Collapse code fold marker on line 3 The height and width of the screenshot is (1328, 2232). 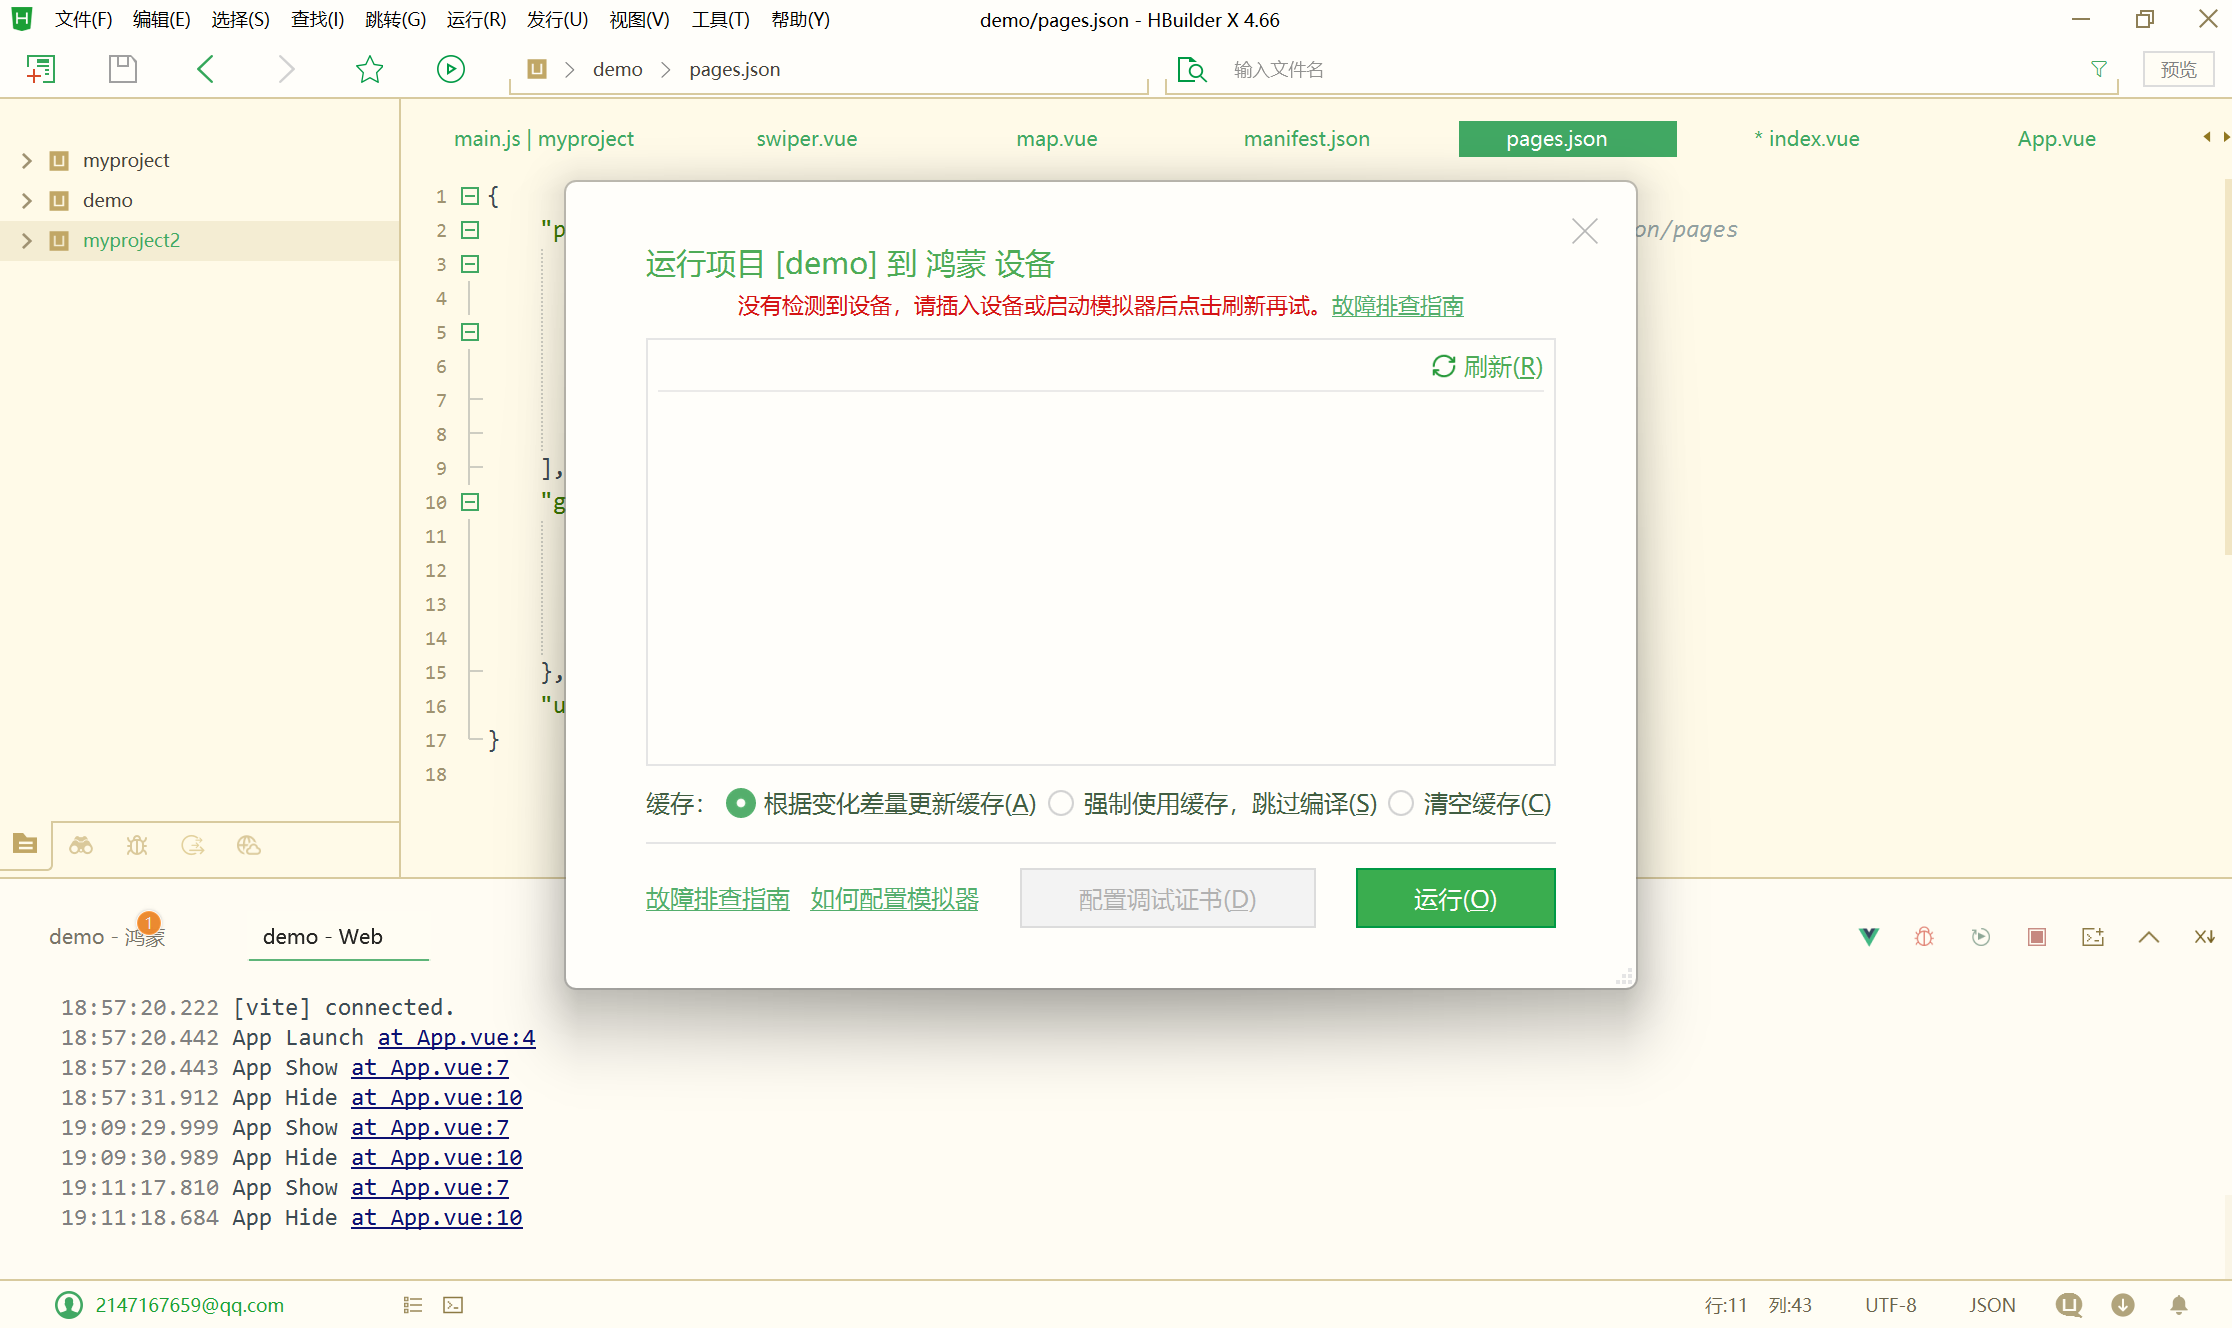click(x=470, y=264)
